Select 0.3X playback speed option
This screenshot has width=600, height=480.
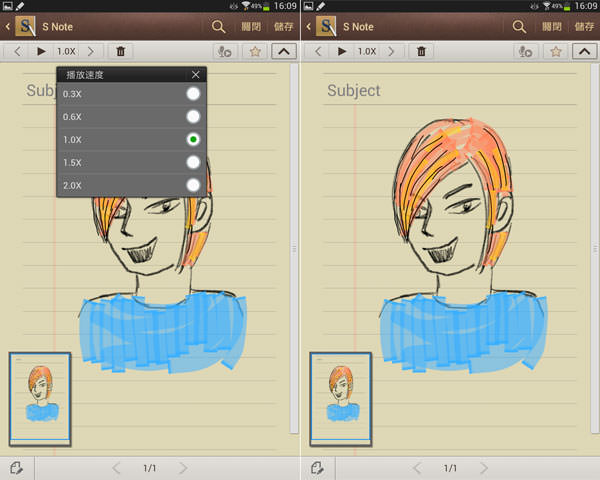[x=193, y=94]
